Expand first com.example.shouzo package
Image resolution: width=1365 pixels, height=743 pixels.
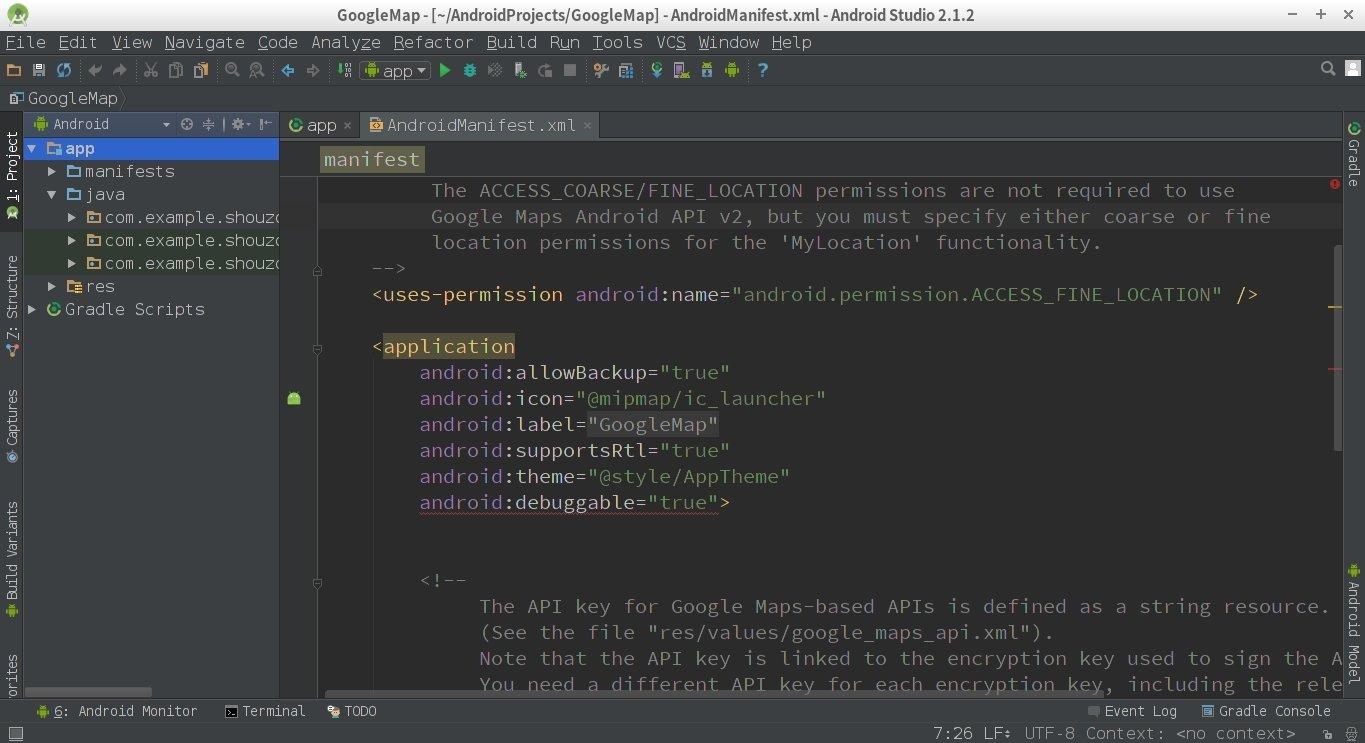[x=72, y=217]
